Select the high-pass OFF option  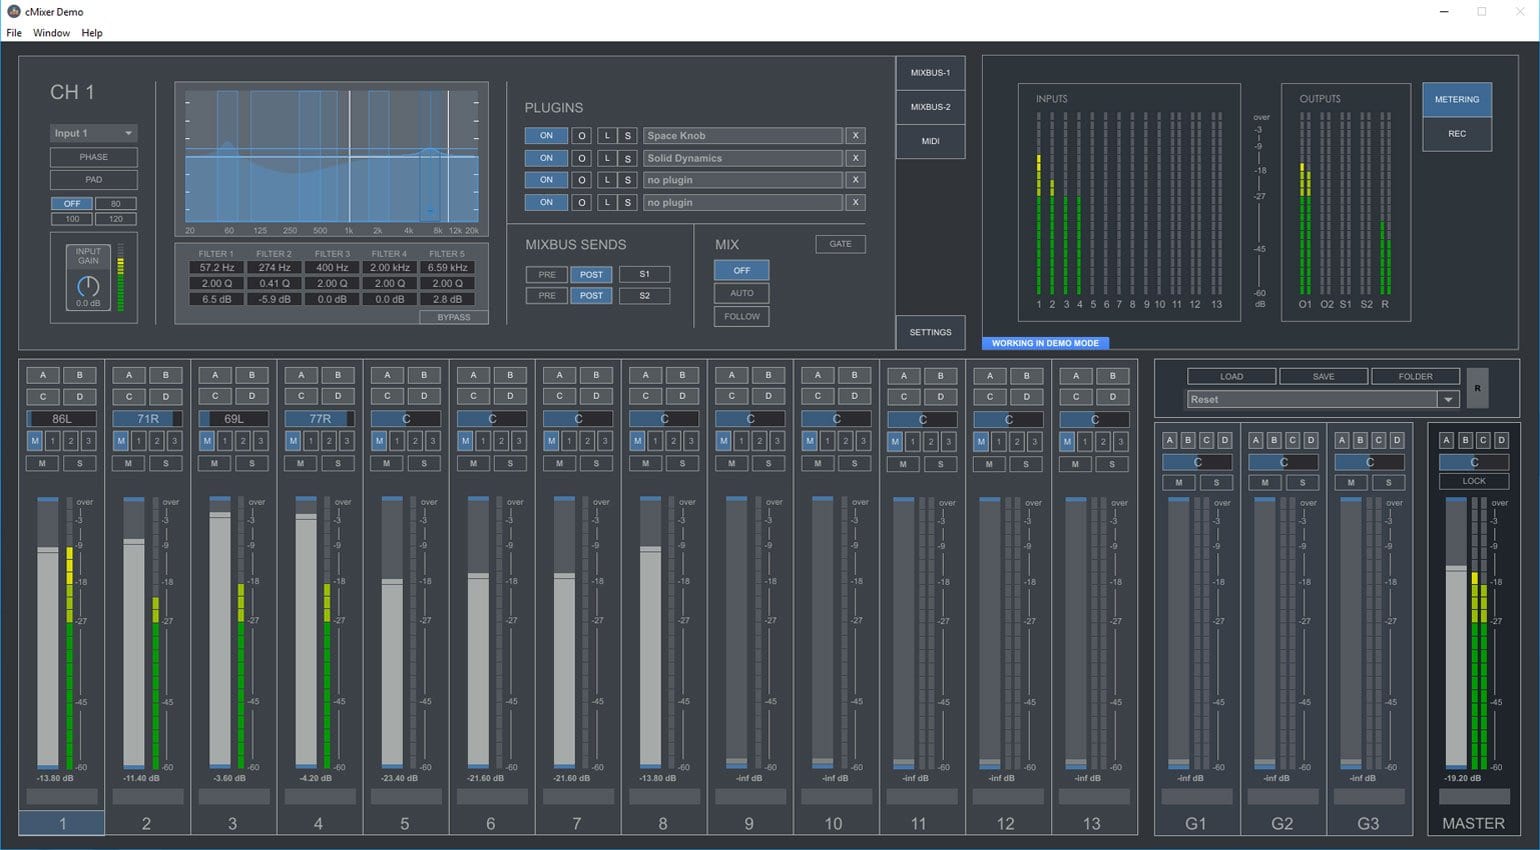(72, 204)
